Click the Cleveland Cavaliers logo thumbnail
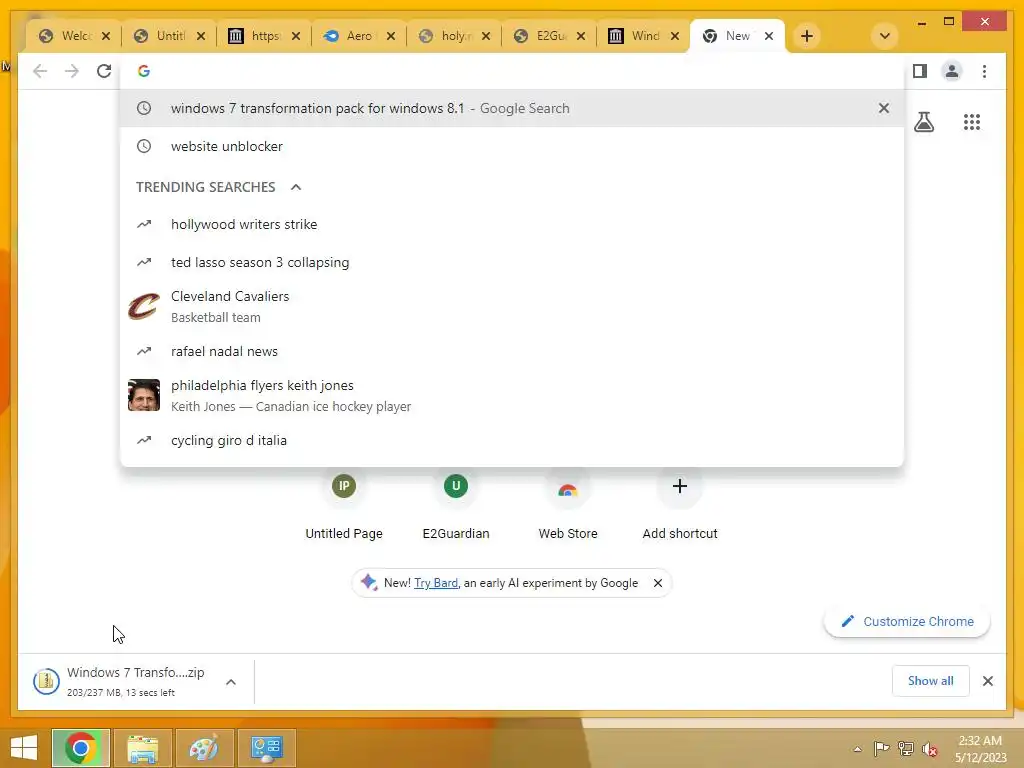This screenshot has width=1024, height=768. coord(144,306)
